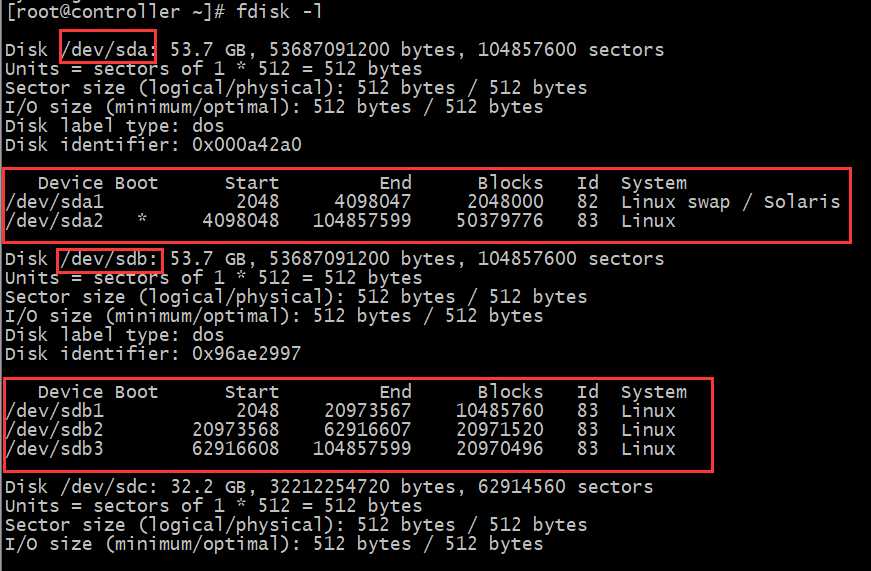Click the 50379776 blocks value
Image resolution: width=871 pixels, height=571 pixels.
tap(499, 221)
